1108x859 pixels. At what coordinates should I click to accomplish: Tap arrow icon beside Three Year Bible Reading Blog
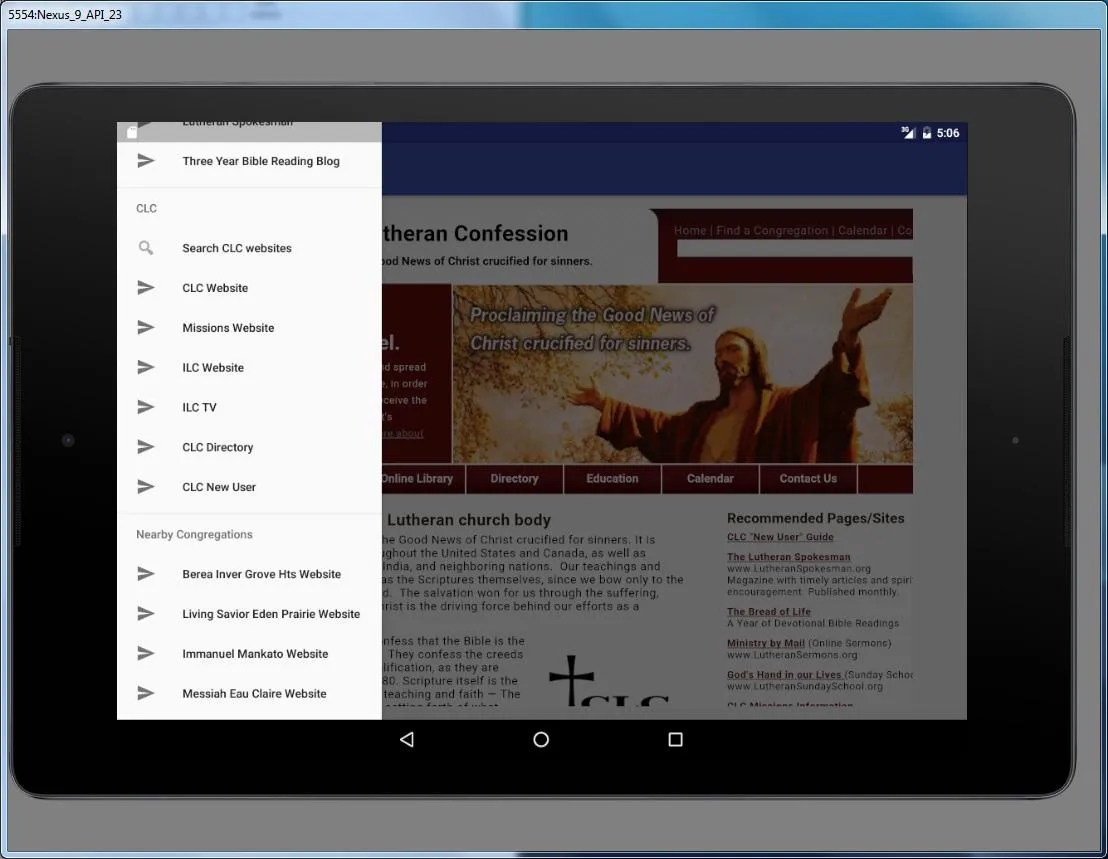(146, 161)
